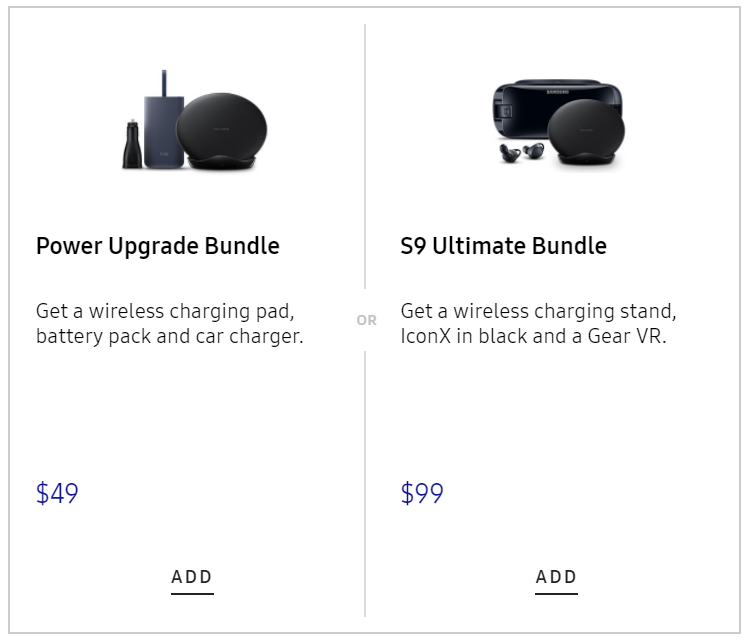
Task: Click 'Get a wireless charging stand' text line
Action: point(539,310)
